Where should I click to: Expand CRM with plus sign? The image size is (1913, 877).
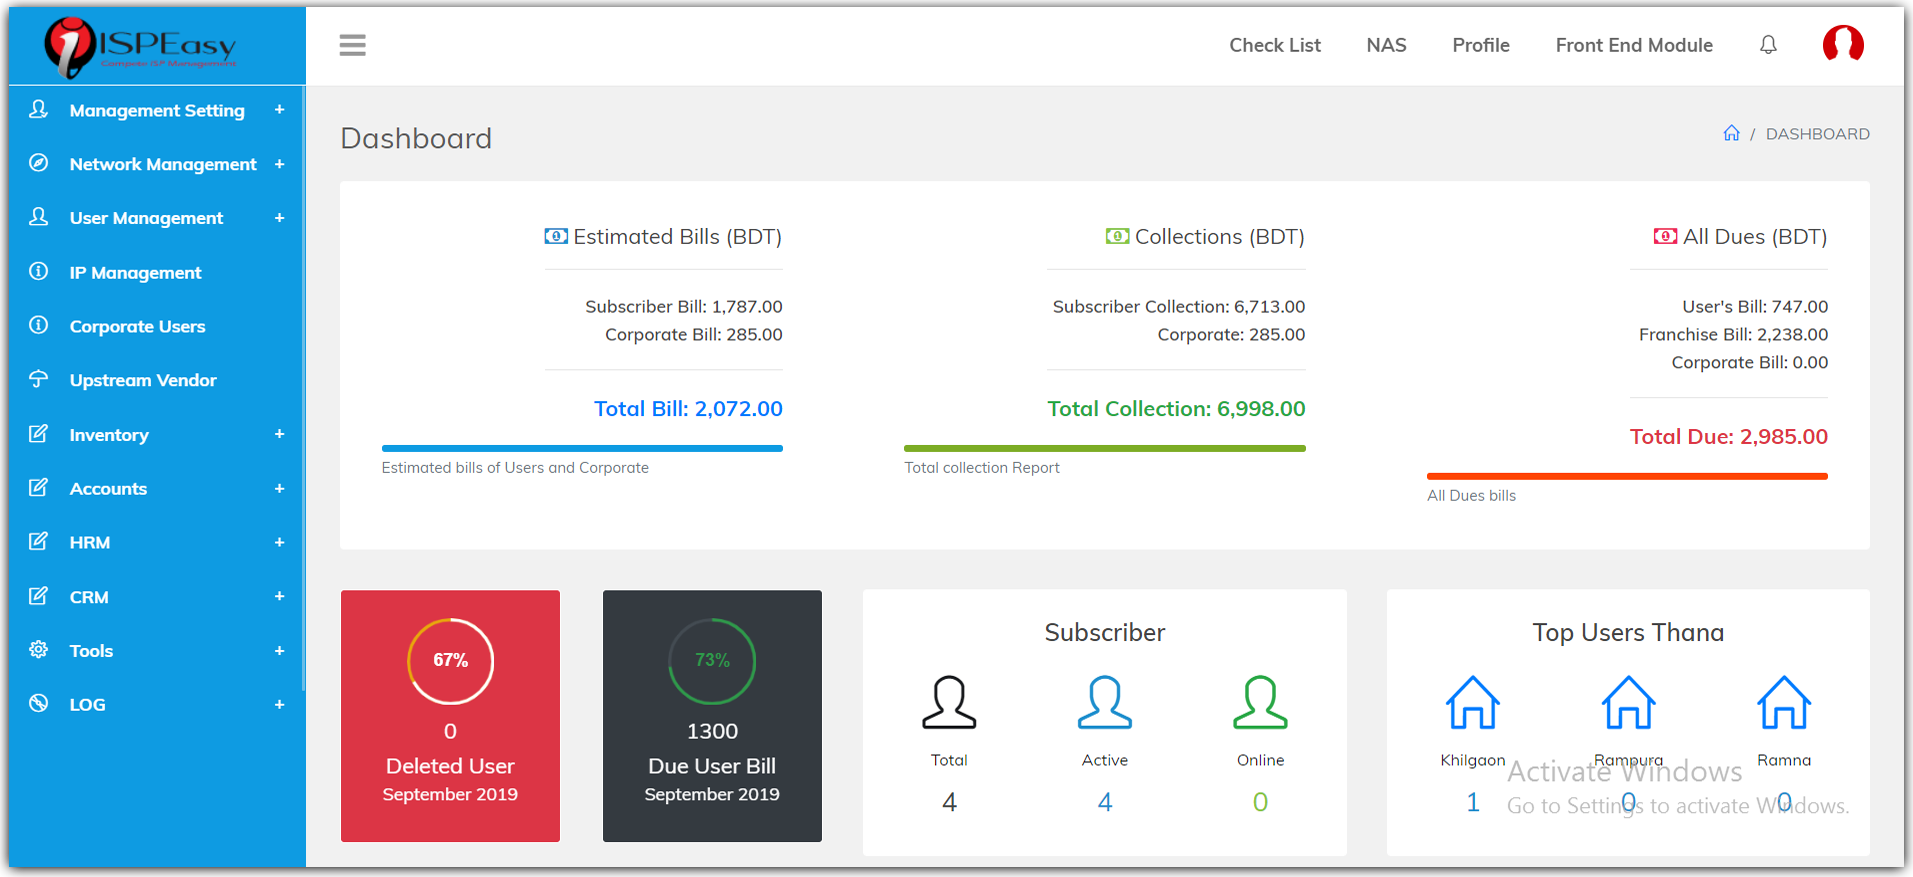280,596
